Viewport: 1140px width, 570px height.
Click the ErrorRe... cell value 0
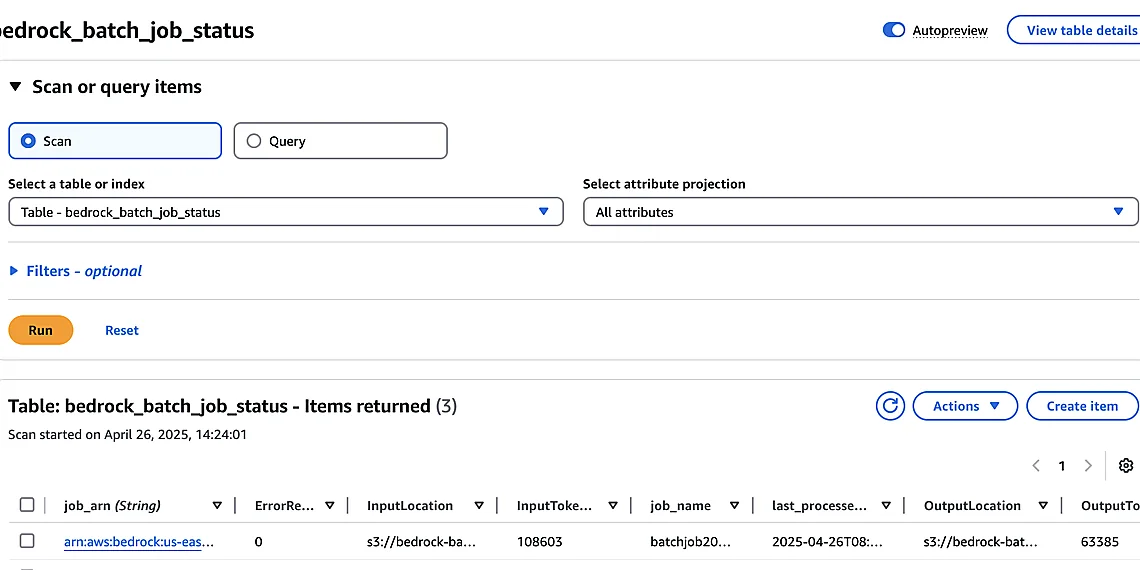coord(259,542)
